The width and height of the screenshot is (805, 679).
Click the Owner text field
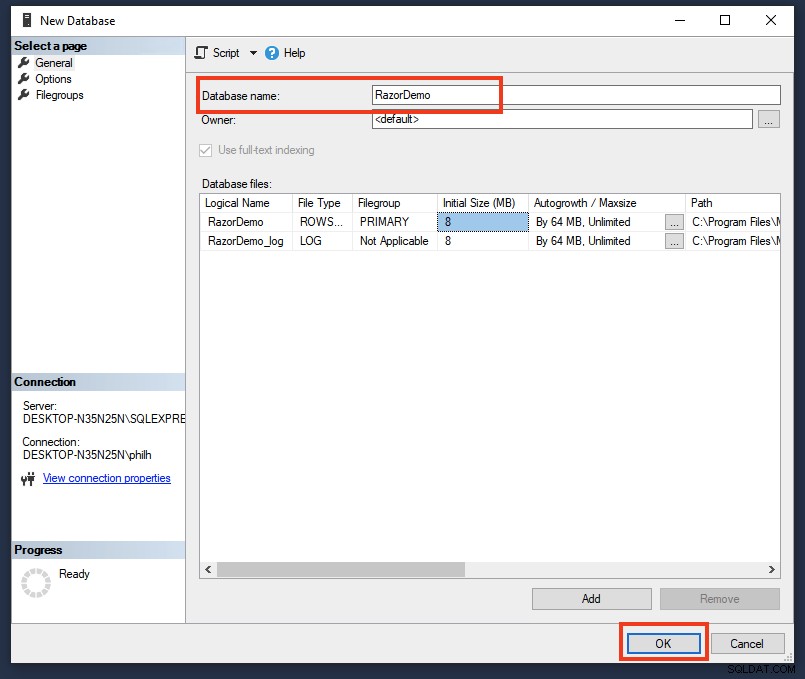pos(562,119)
